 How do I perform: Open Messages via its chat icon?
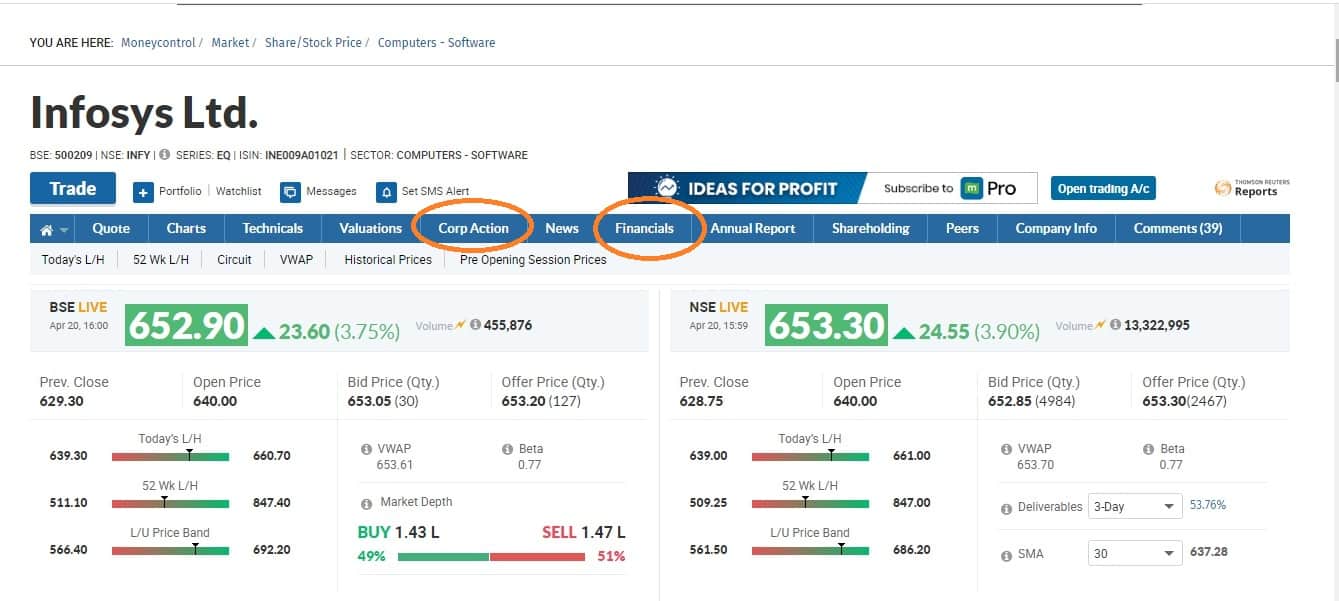coord(290,192)
